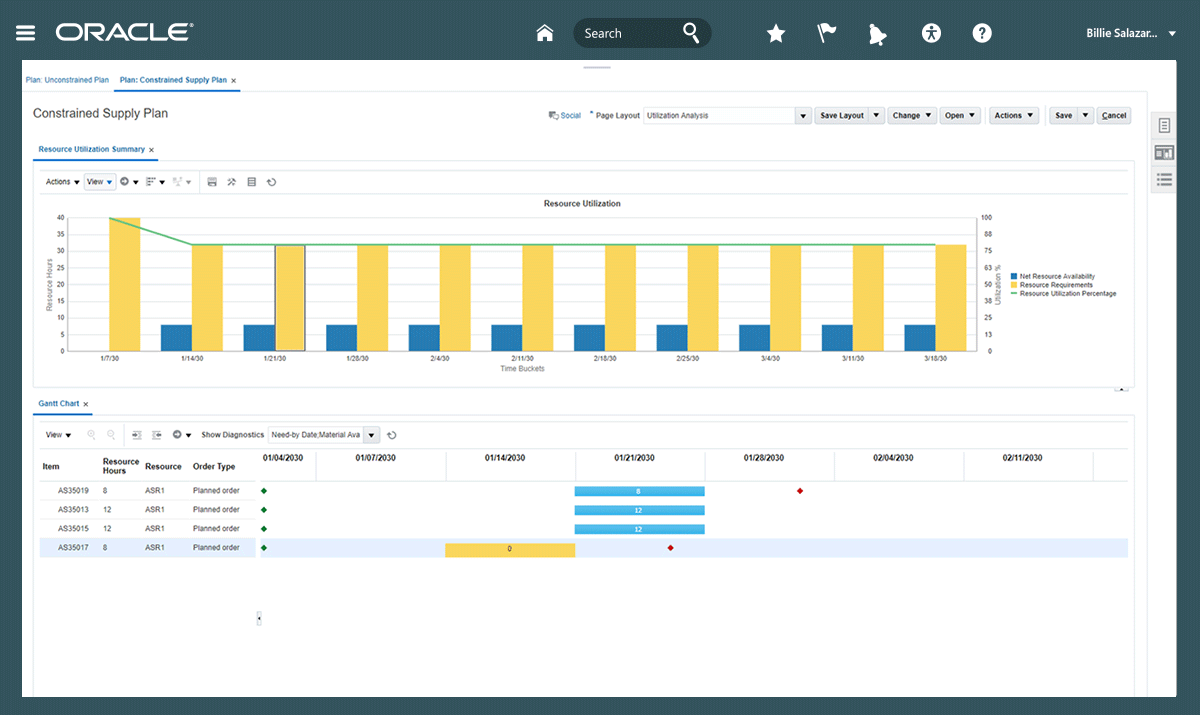Click the Cancel button
This screenshot has height=715, width=1200.
click(1113, 116)
